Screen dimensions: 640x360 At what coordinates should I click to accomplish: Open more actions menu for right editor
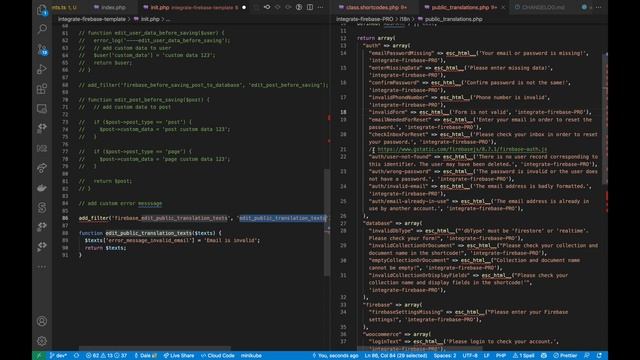click(x=598, y=7)
